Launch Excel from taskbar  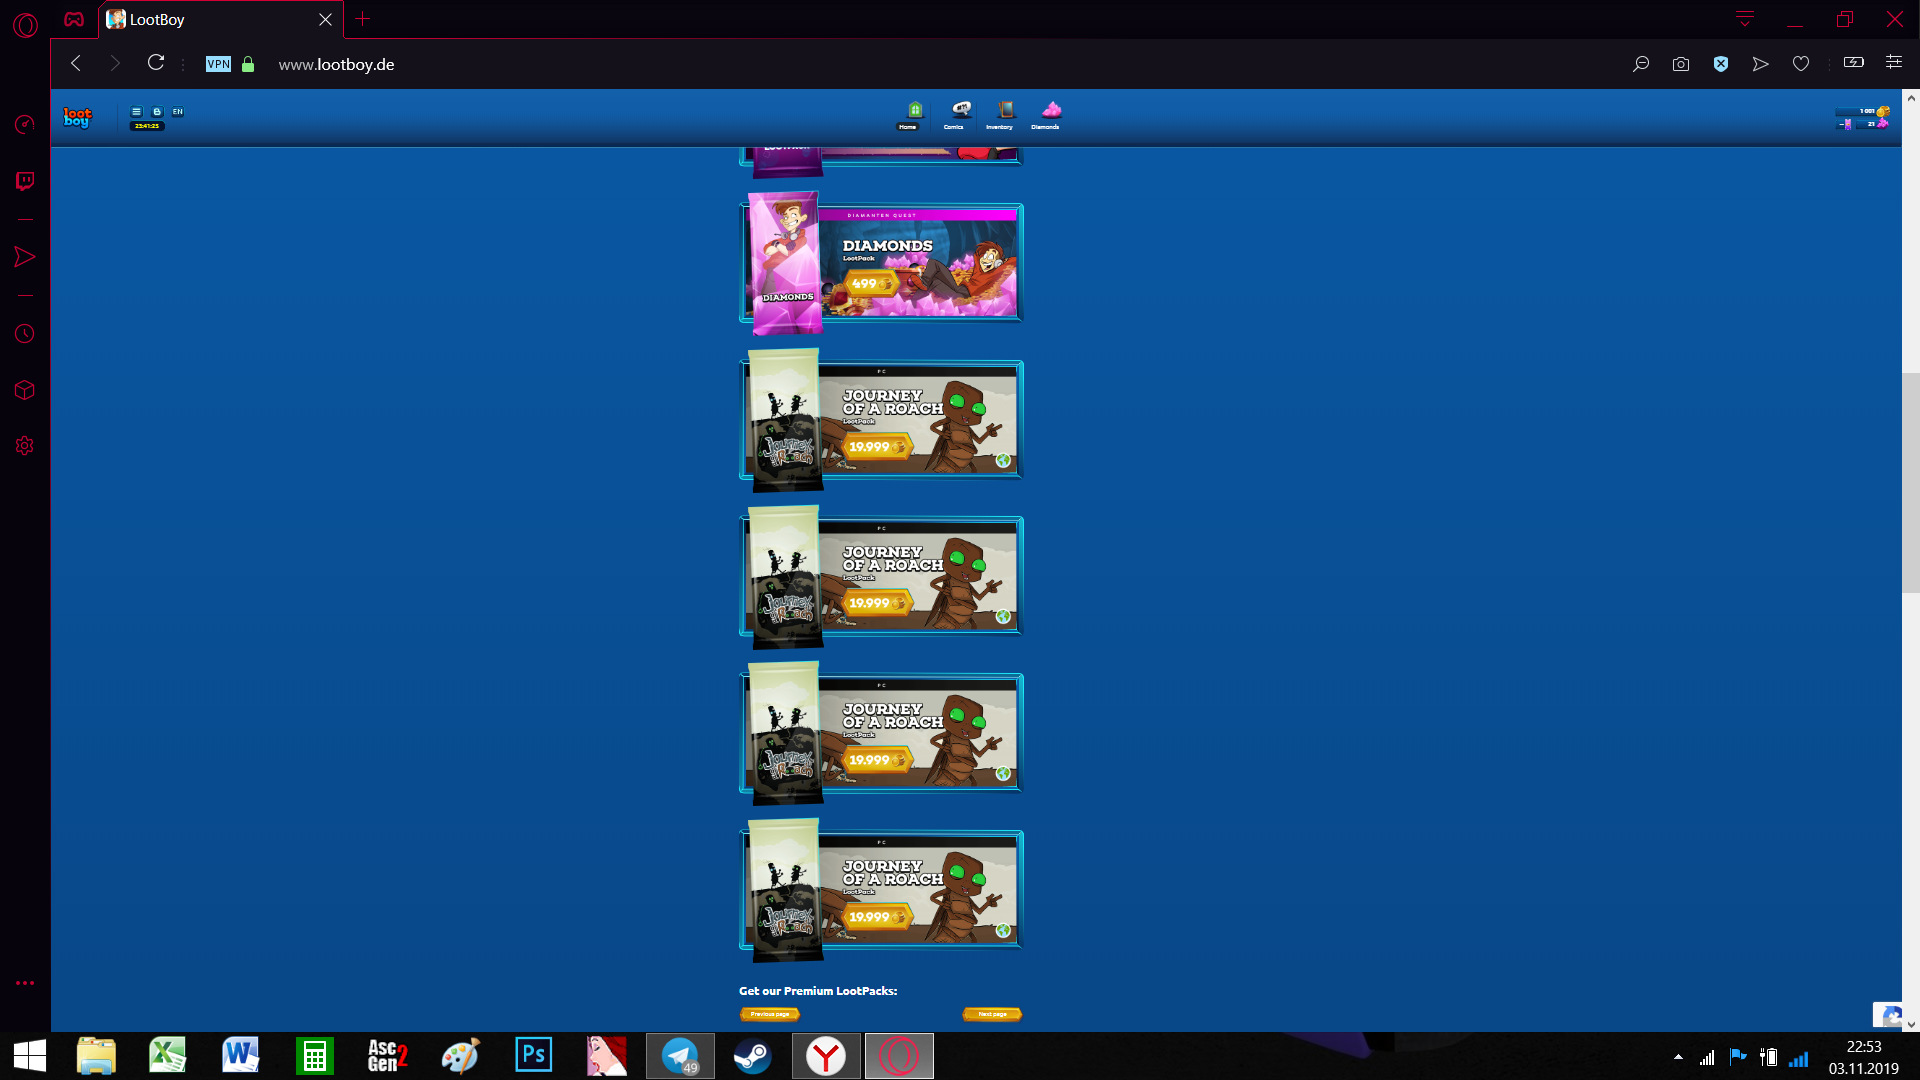click(x=168, y=1056)
